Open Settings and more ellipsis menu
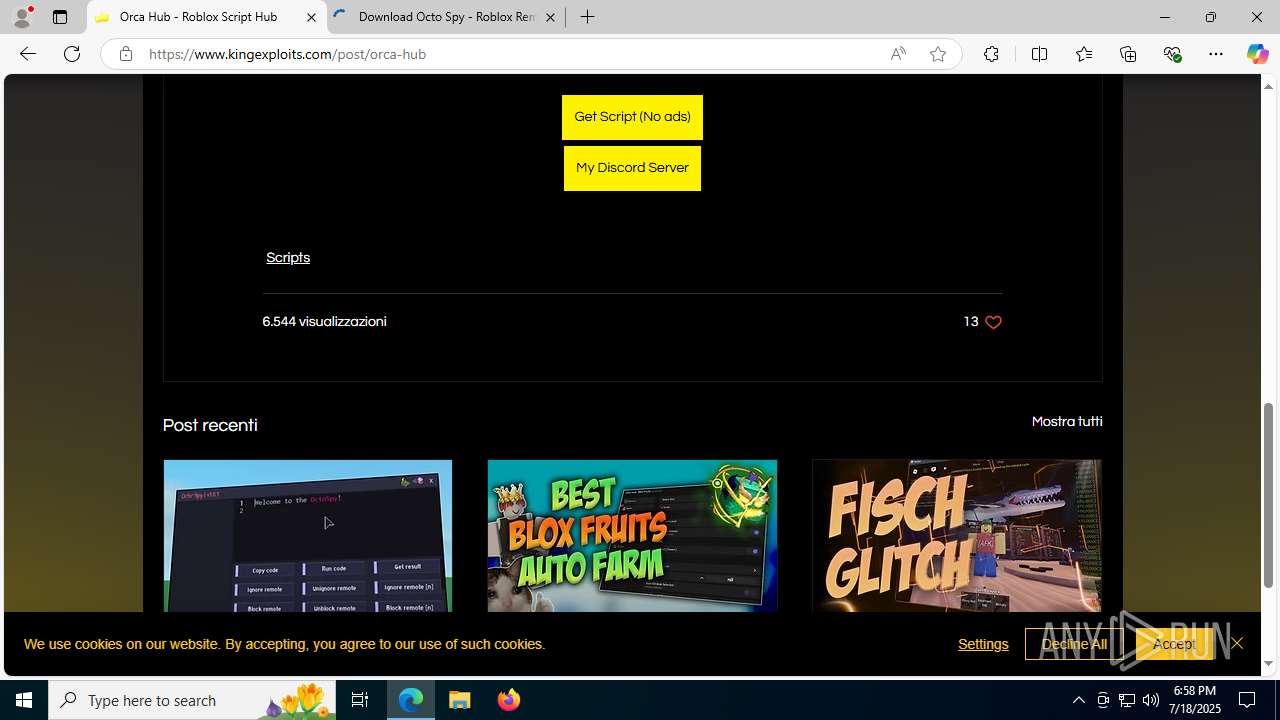 pyautogui.click(x=1216, y=54)
